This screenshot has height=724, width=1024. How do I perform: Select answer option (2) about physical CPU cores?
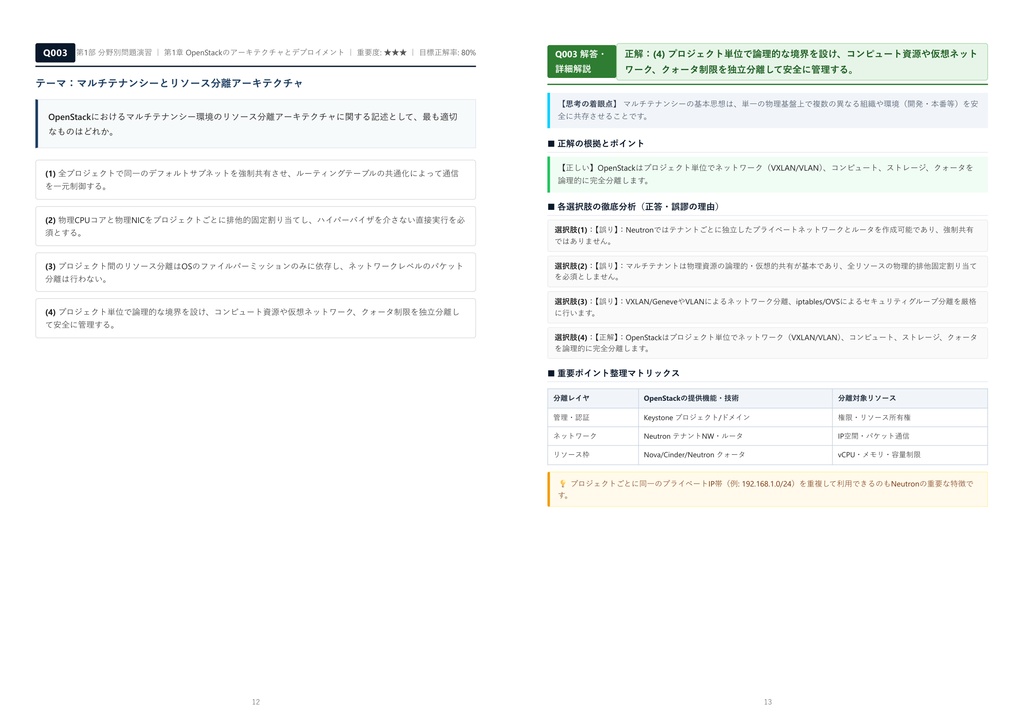(255, 226)
